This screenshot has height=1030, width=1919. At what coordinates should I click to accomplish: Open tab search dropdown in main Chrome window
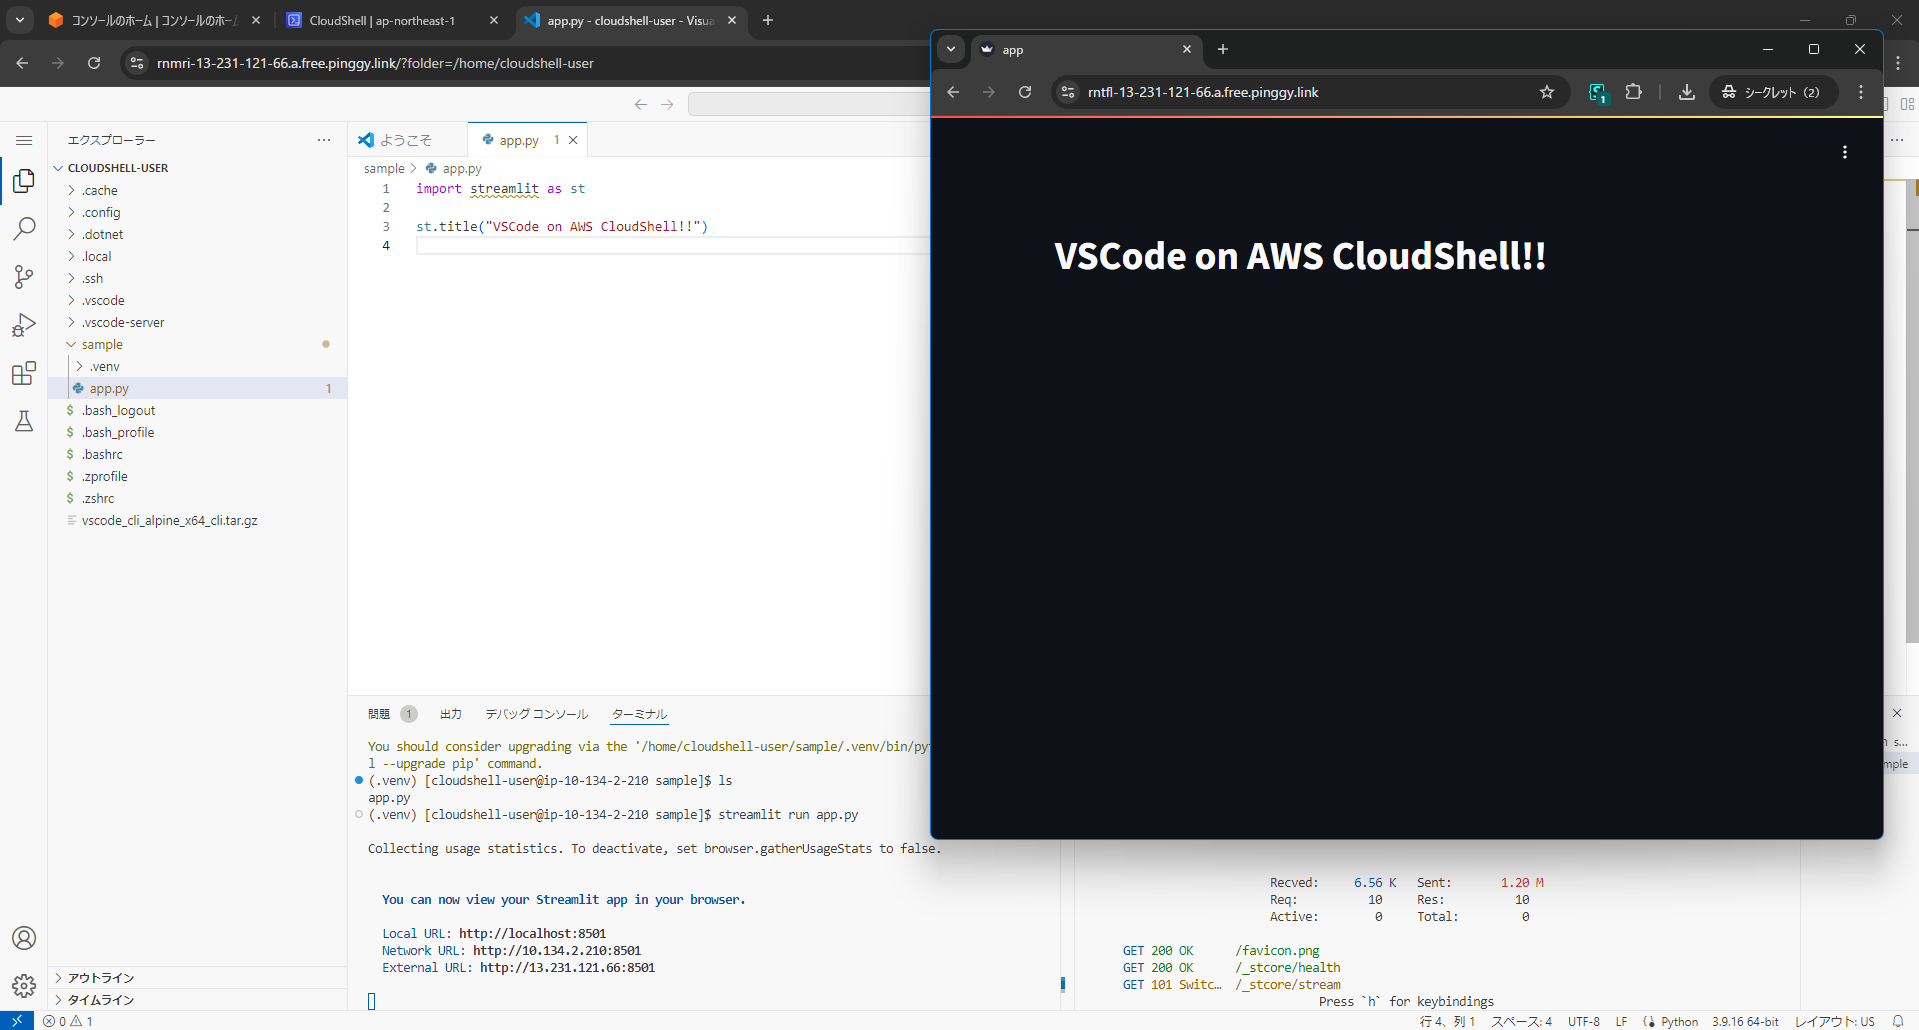[x=20, y=20]
